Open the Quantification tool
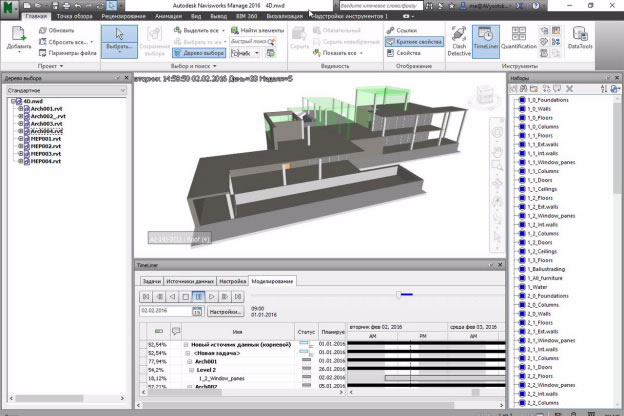The height and width of the screenshot is (416, 624). coord(519,38)
